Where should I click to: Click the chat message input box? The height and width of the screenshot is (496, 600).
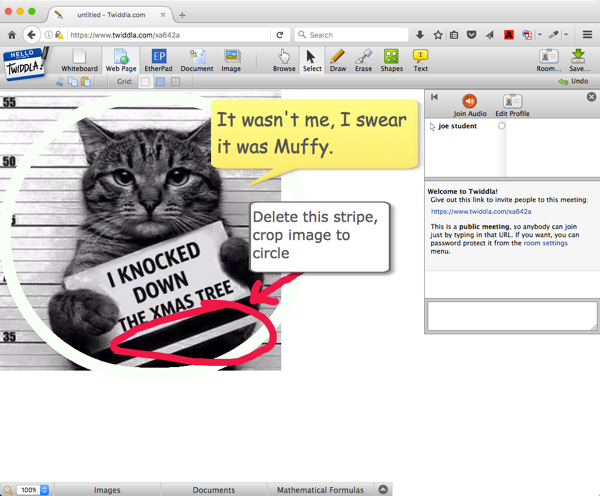pos(512,316)
